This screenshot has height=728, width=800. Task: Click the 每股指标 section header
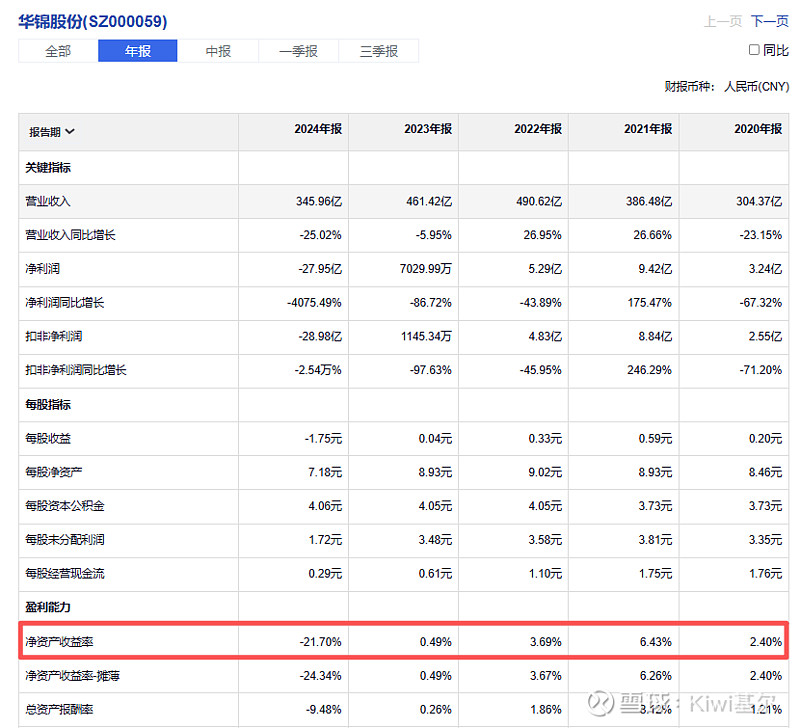pos(48,405)
